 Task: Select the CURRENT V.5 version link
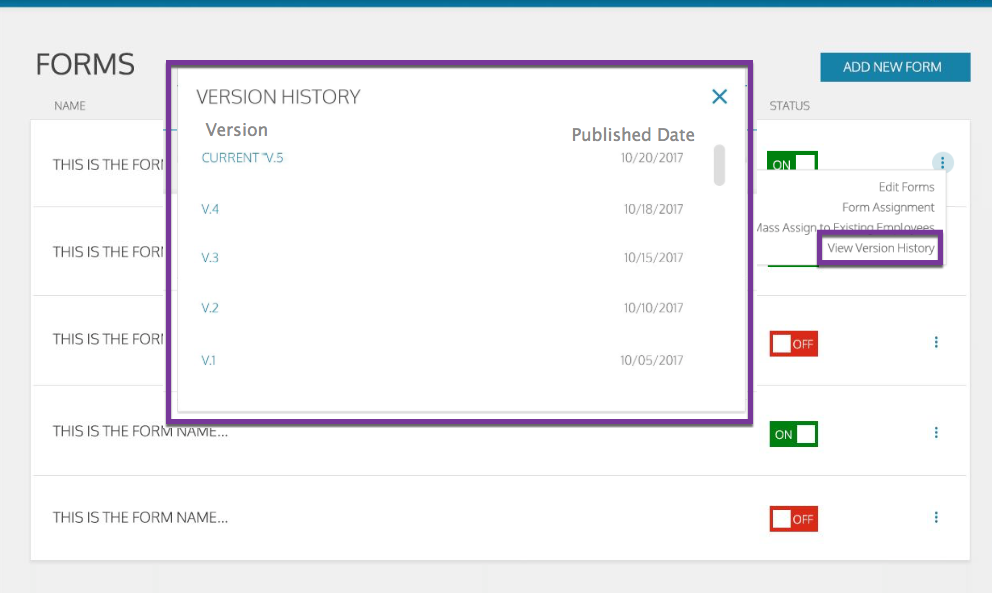240,157
